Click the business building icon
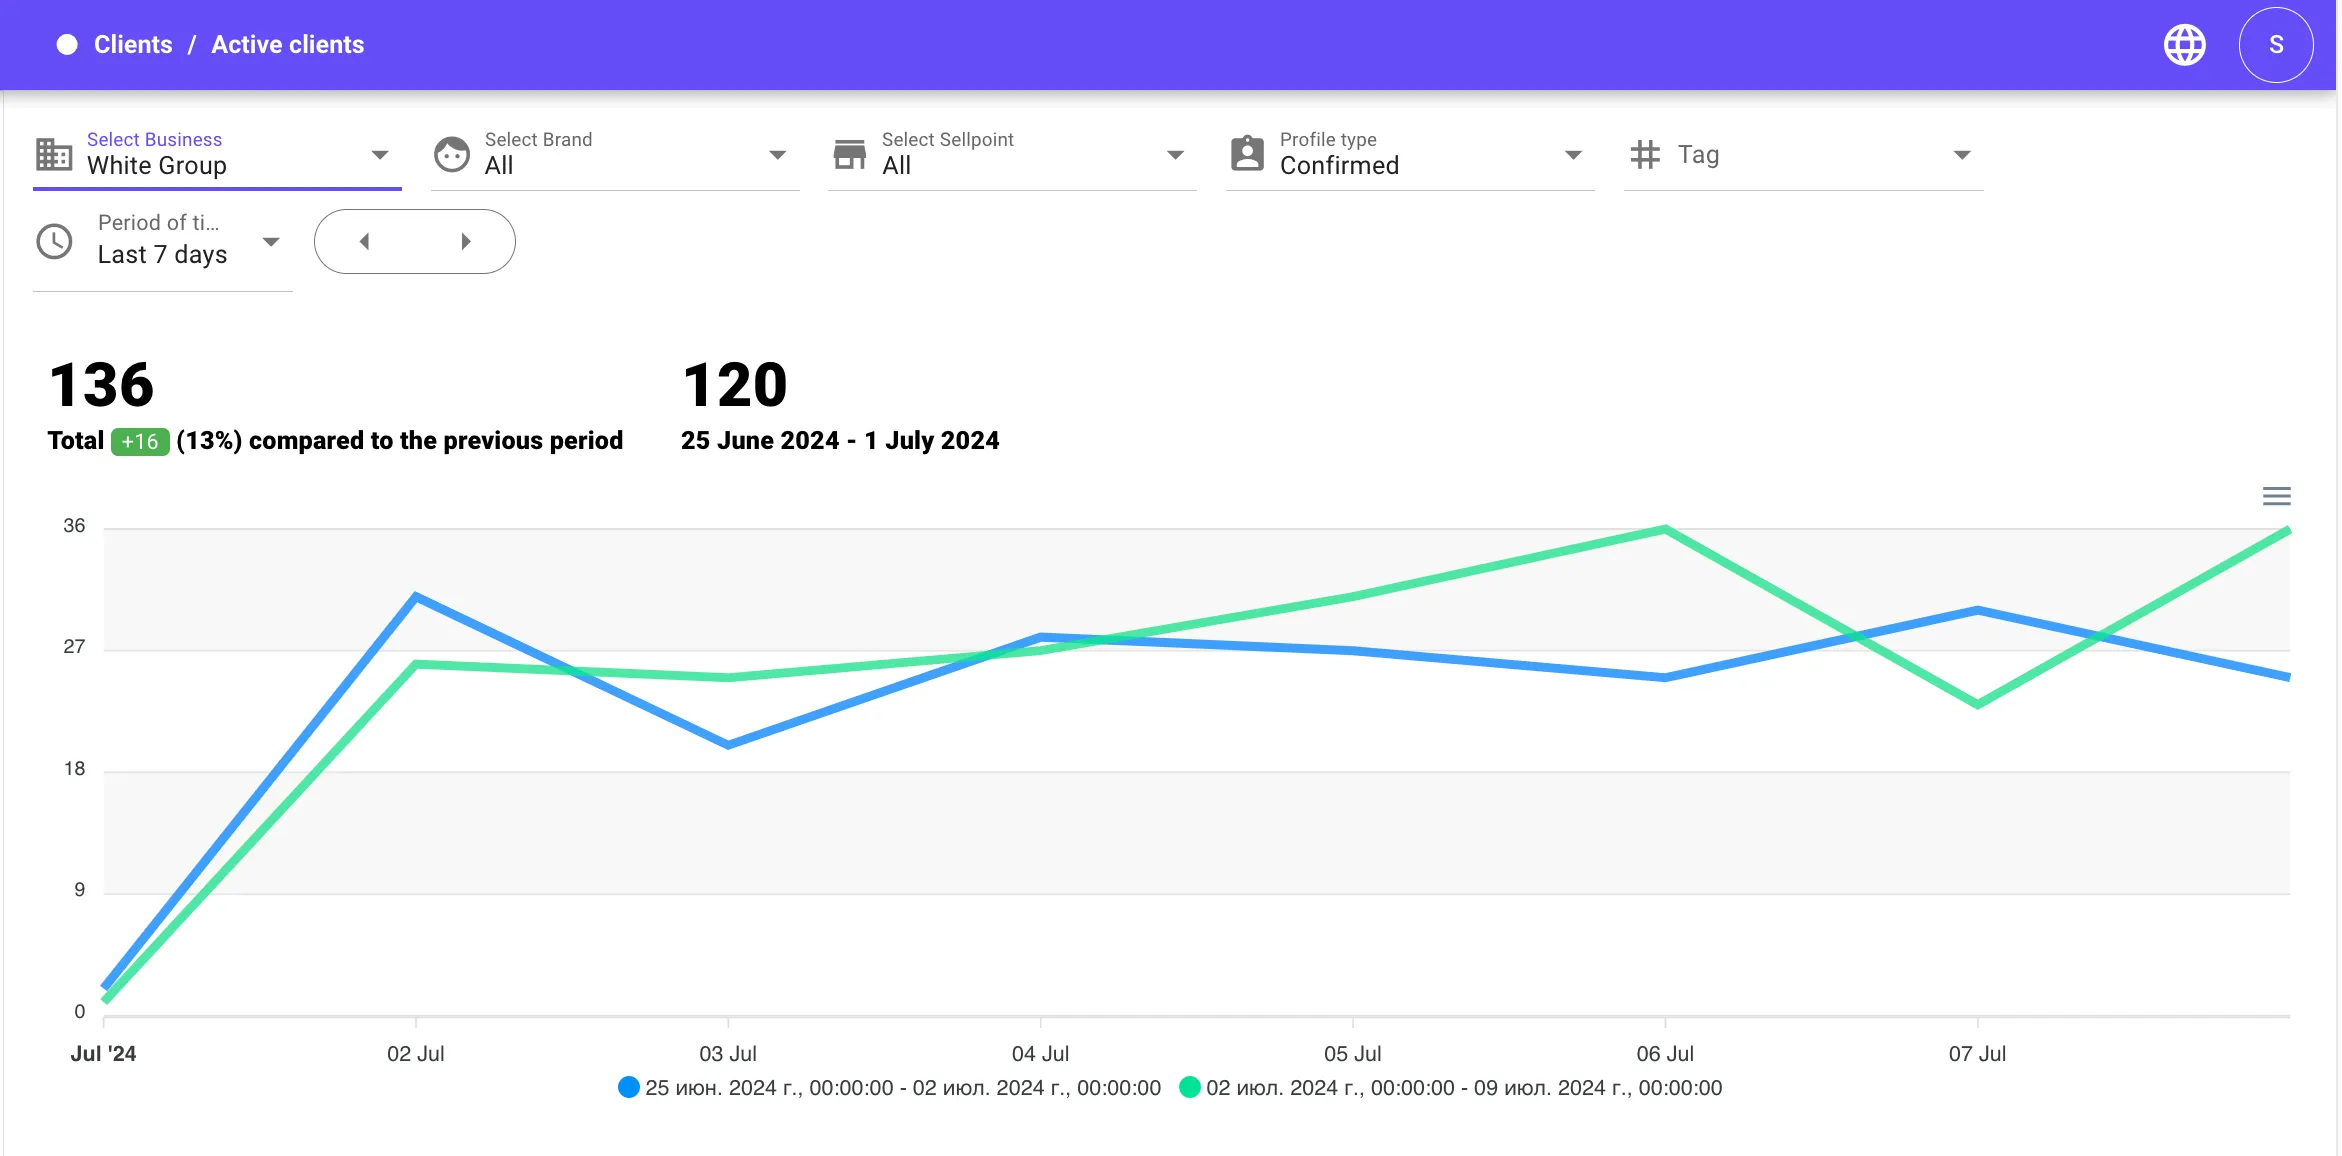The image size is (2342, 1156). tap(54, 154)
